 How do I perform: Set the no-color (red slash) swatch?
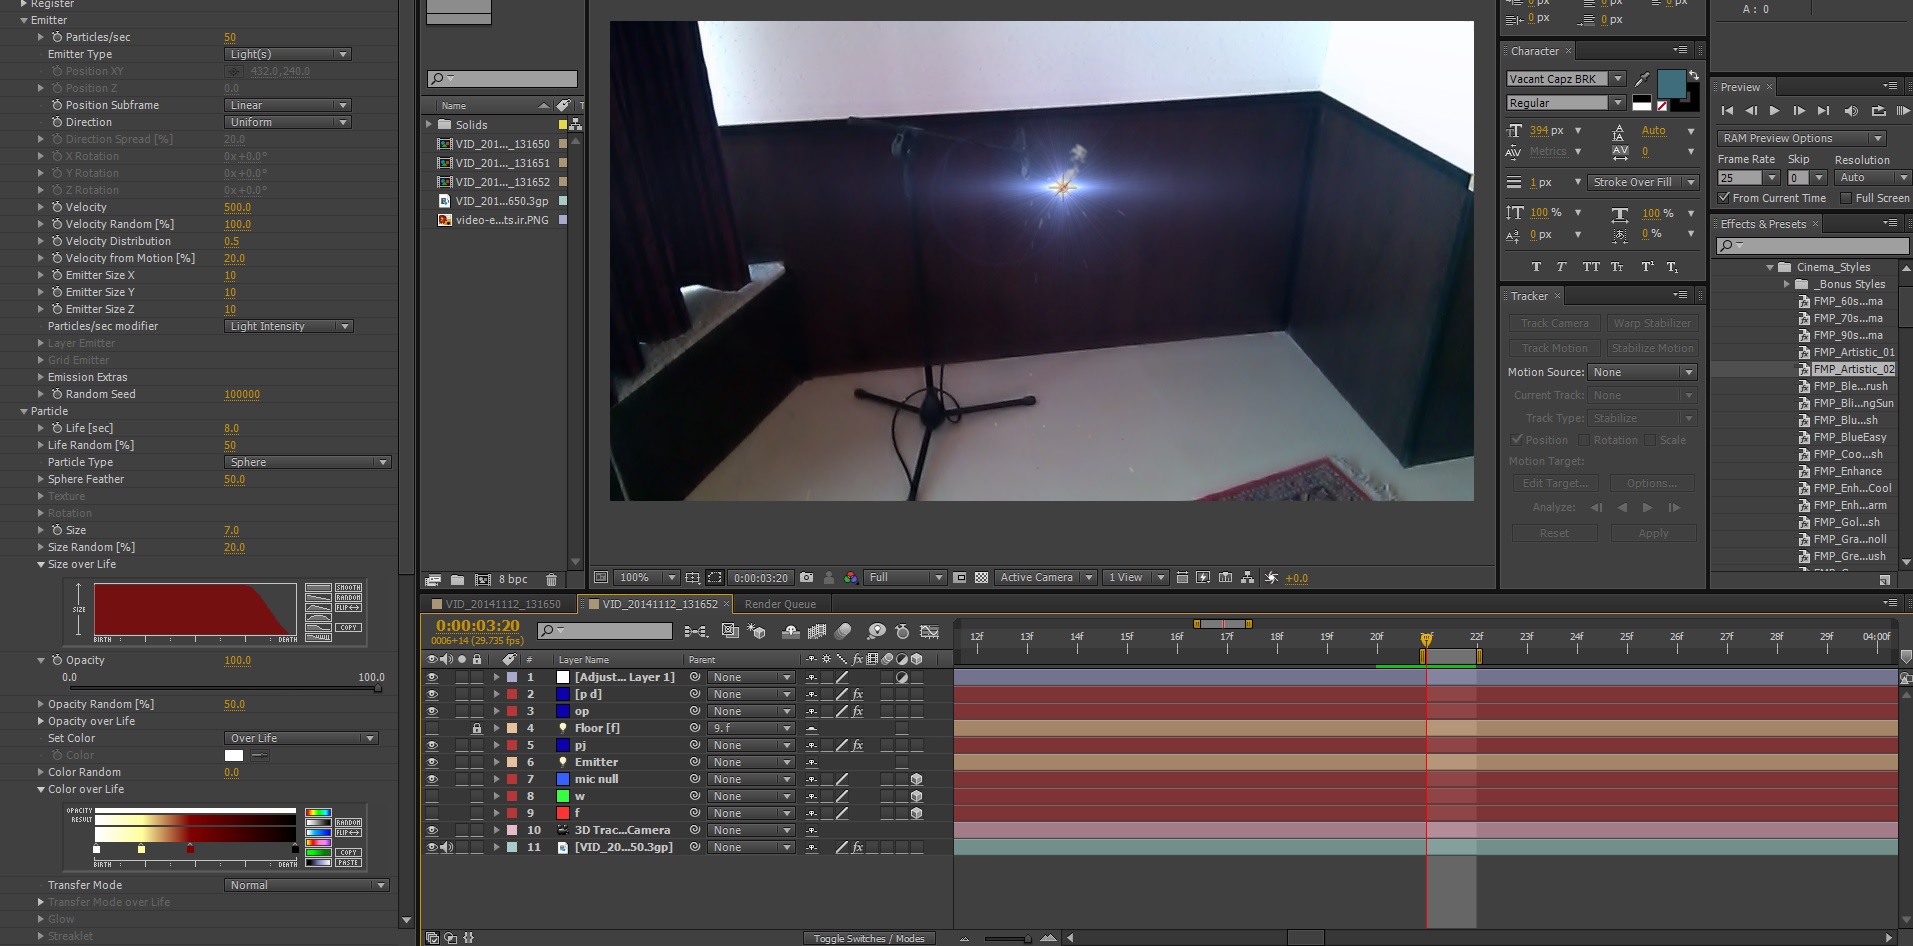click(1662, 105)
